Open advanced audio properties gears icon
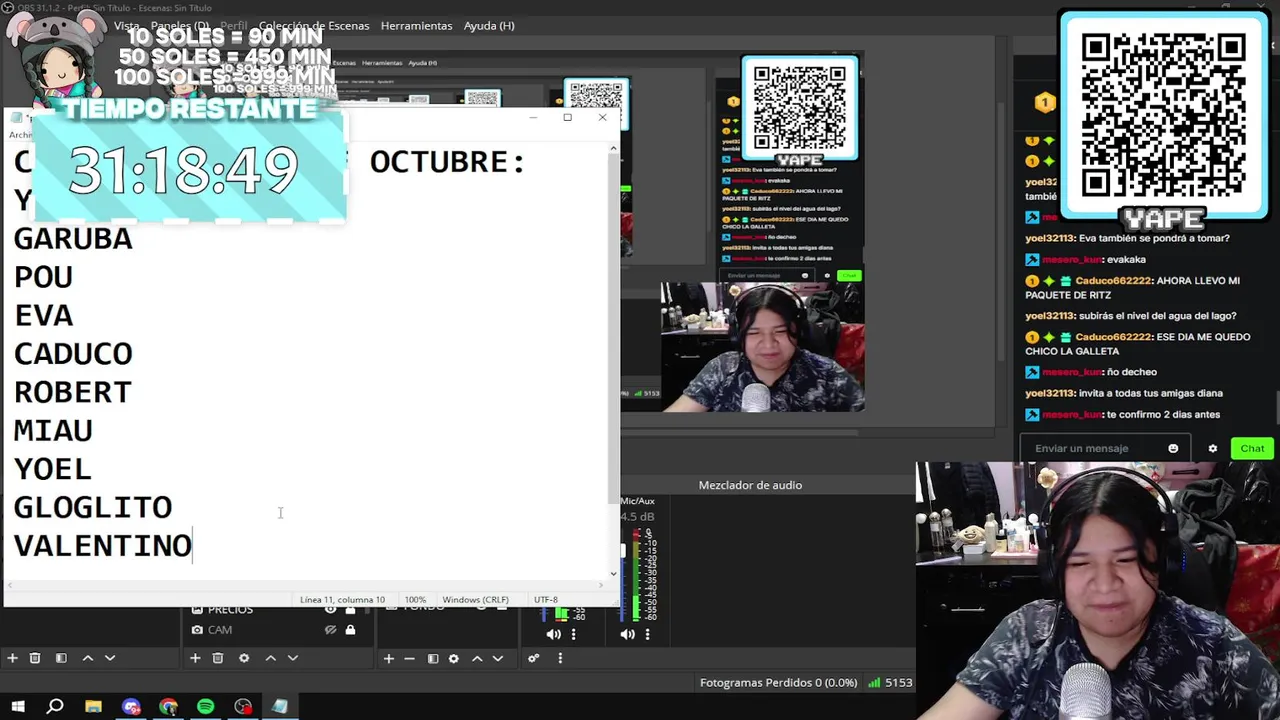This screenshot has width=1280, height=720. pyautogui.click(x=534, y=658)
